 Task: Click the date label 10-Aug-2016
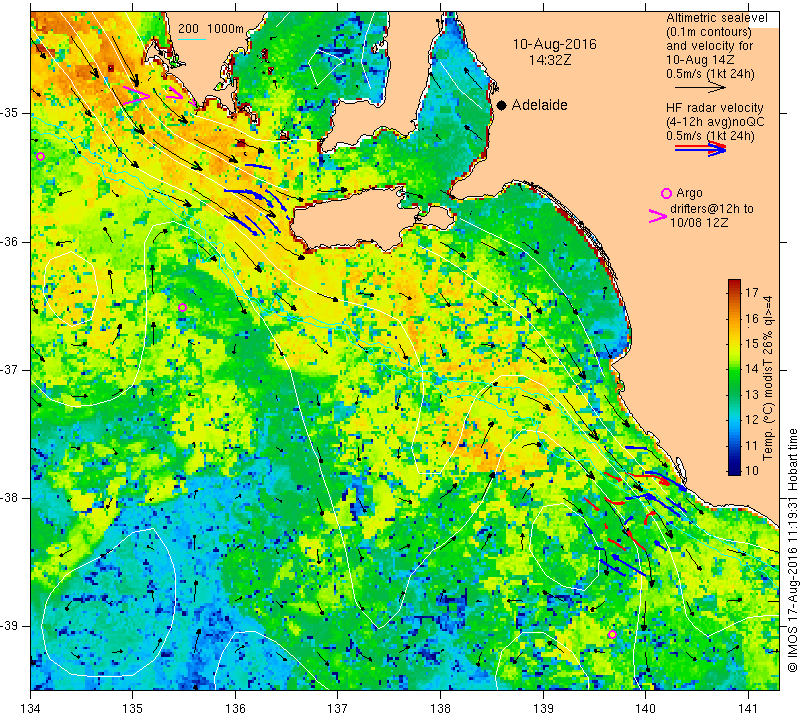point(554,44)
